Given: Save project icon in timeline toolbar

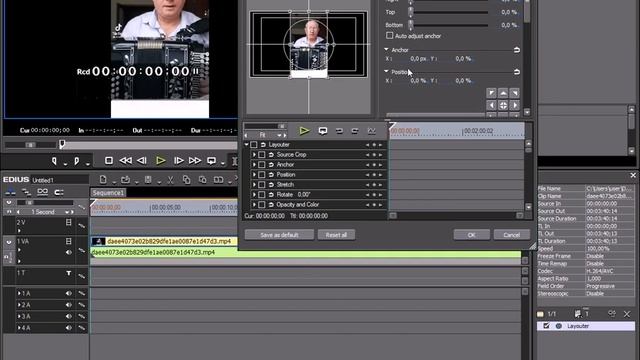Looking at the screenshot, I should tap(148, 180).
